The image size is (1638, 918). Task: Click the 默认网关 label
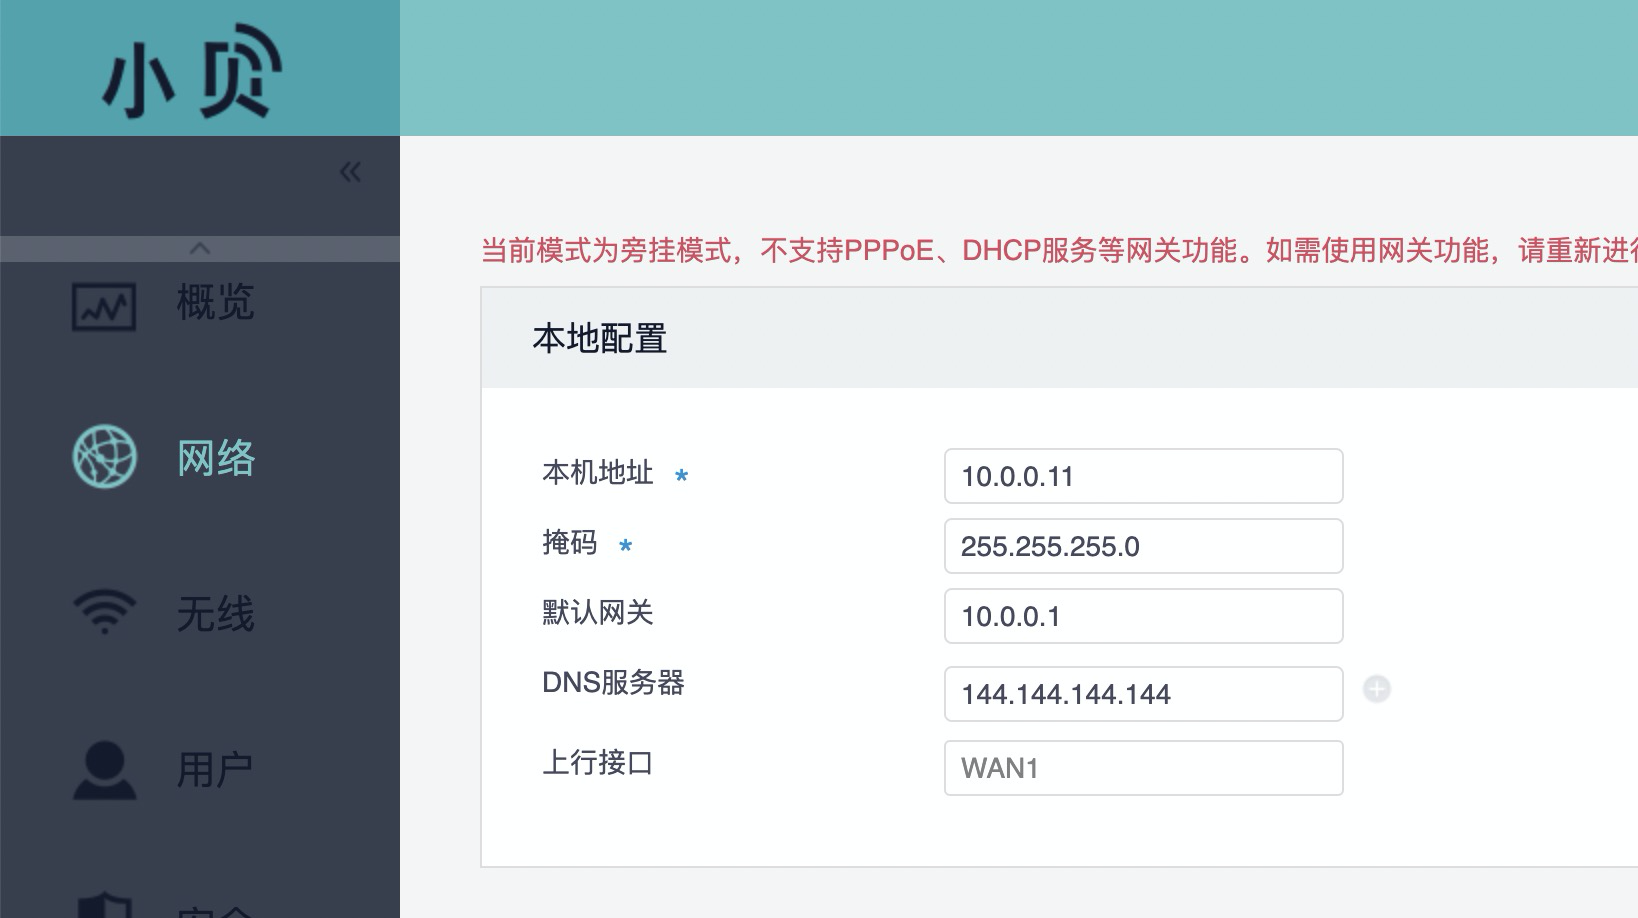(597, 613)
